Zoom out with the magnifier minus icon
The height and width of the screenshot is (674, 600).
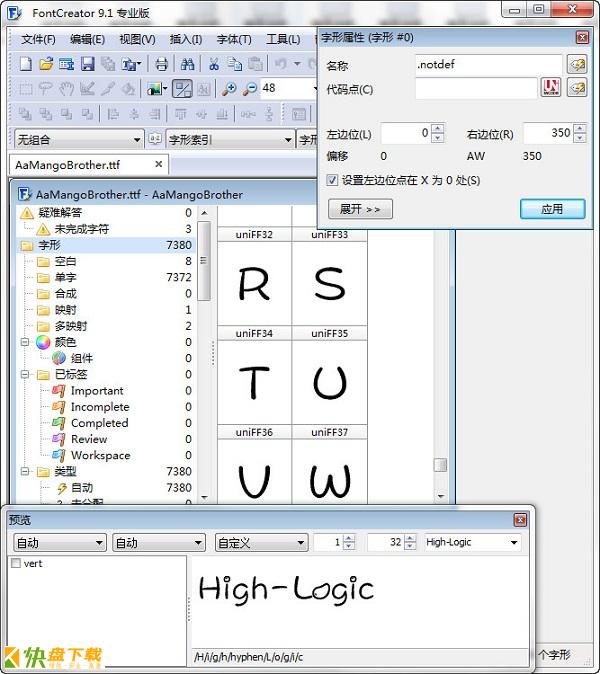click(250, 89)
